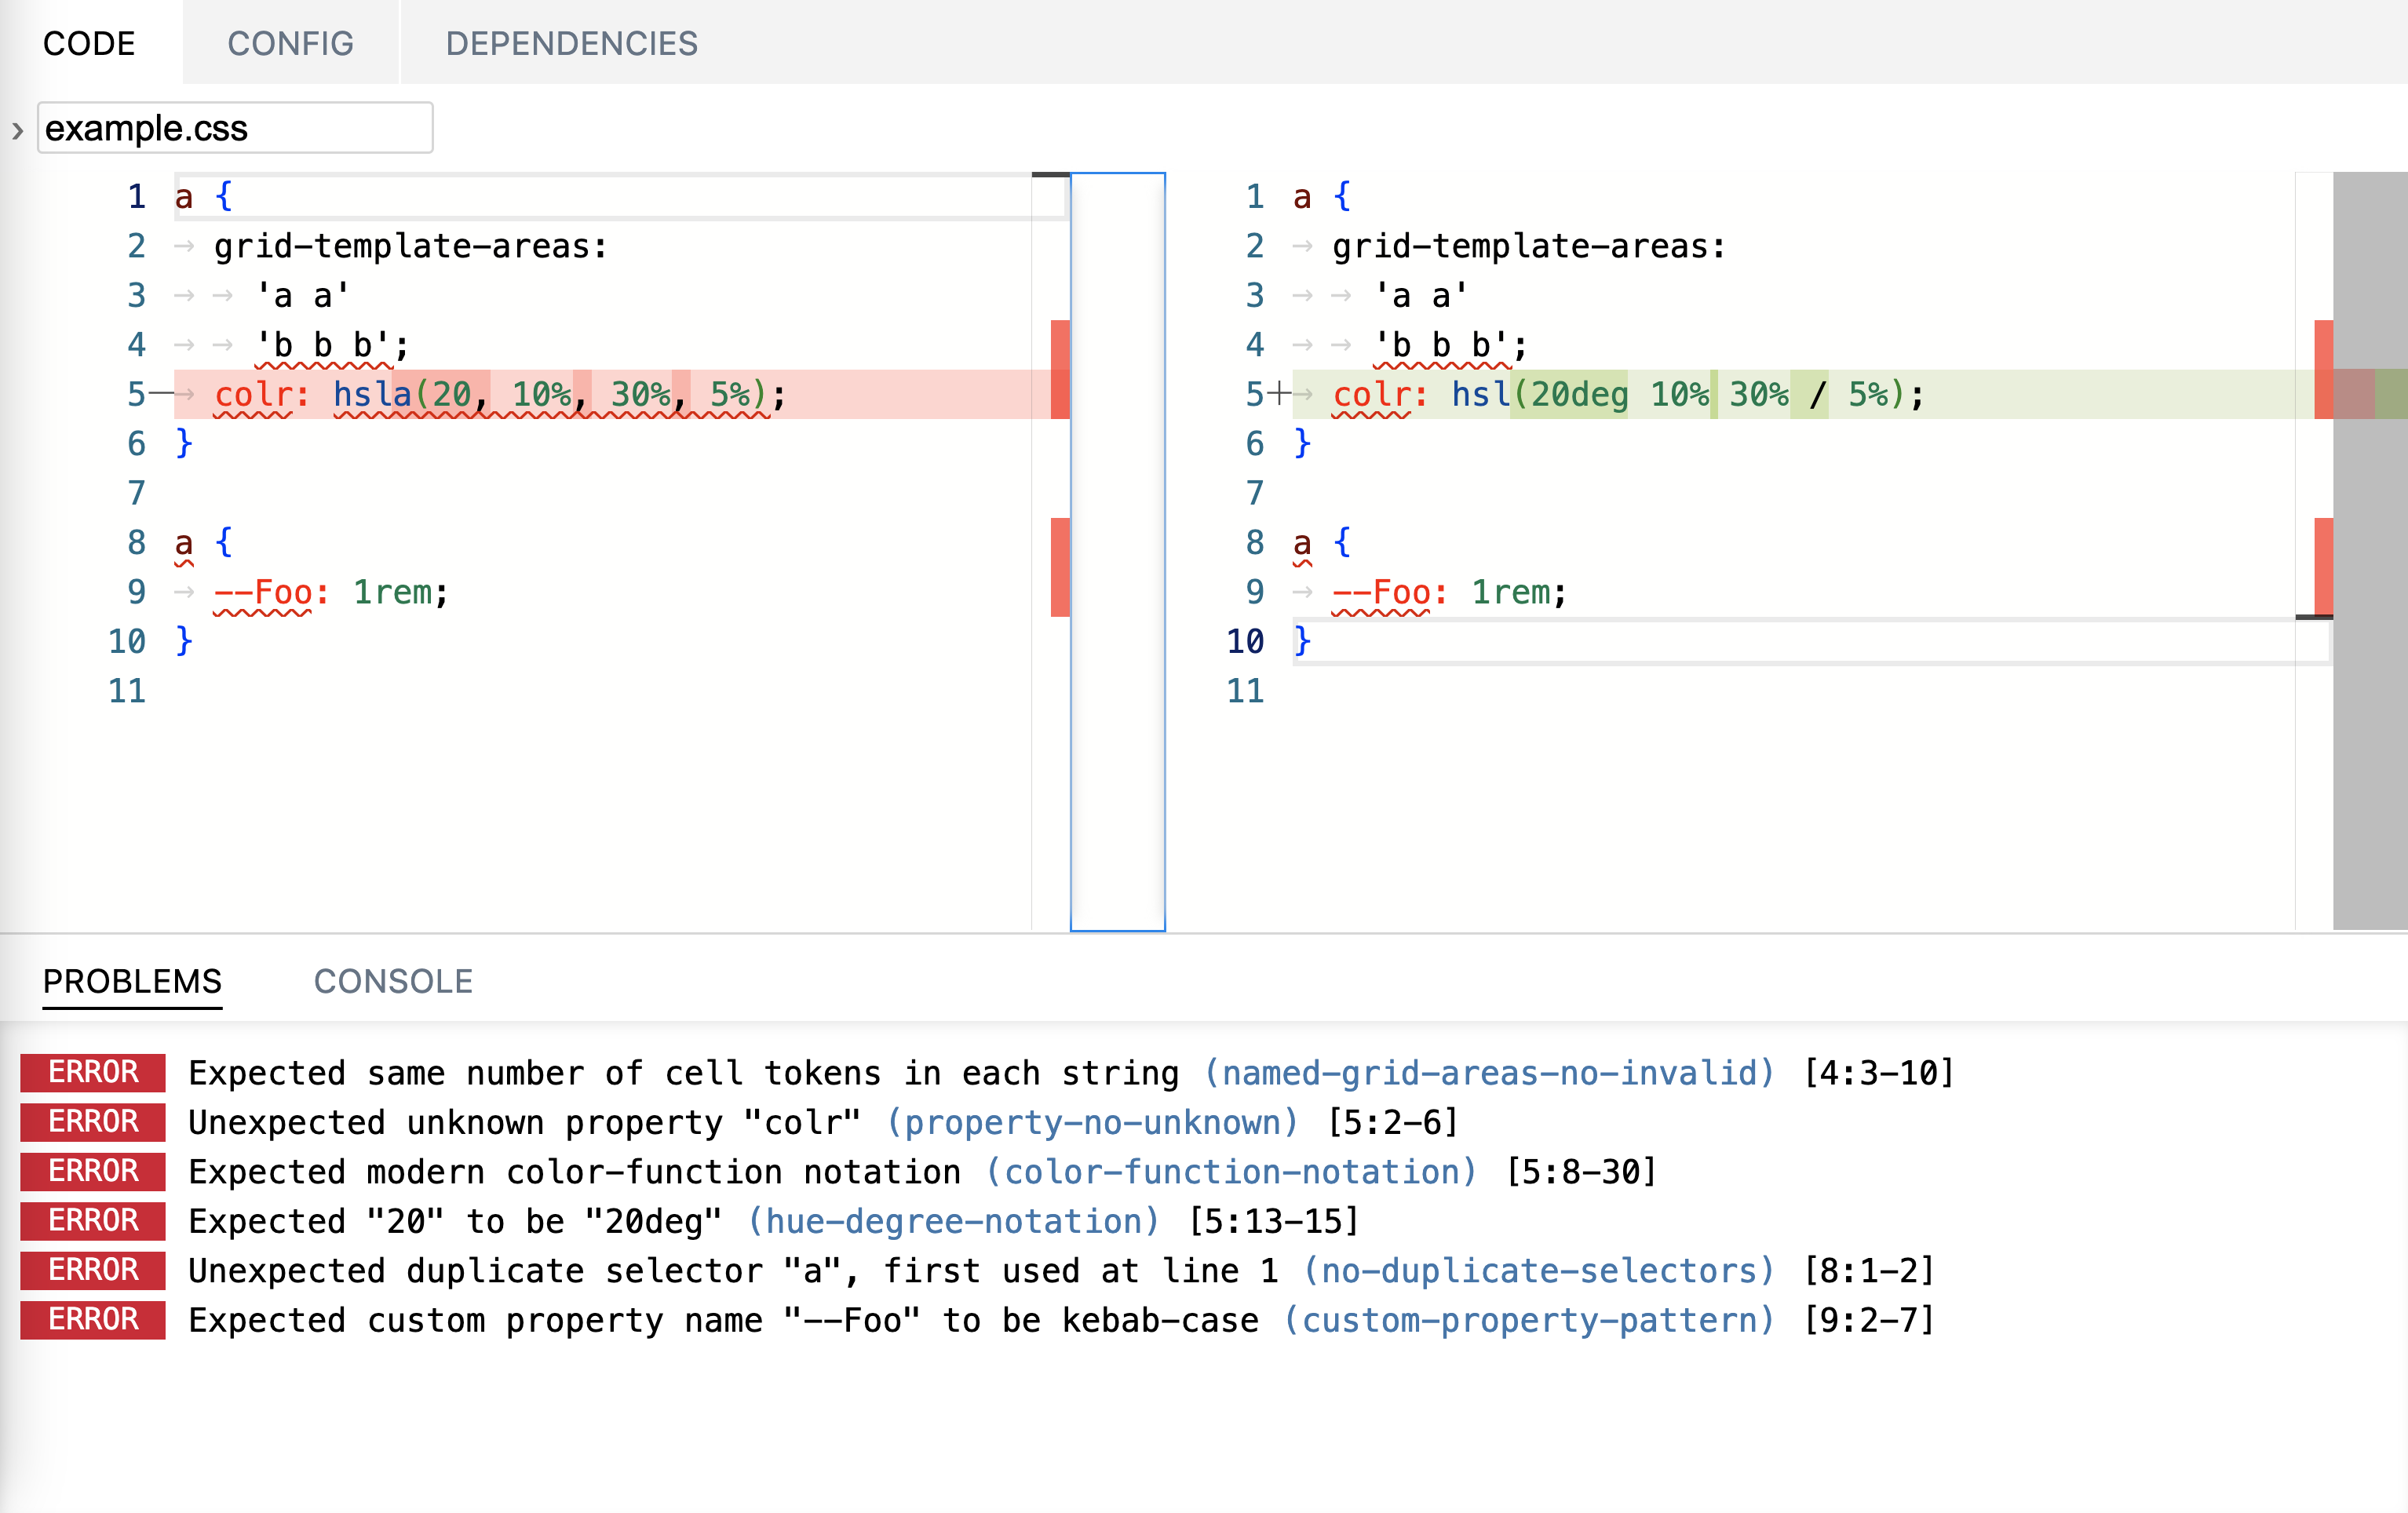
Task: Switch to the CONFIG tab
Action: coord(290,43)
